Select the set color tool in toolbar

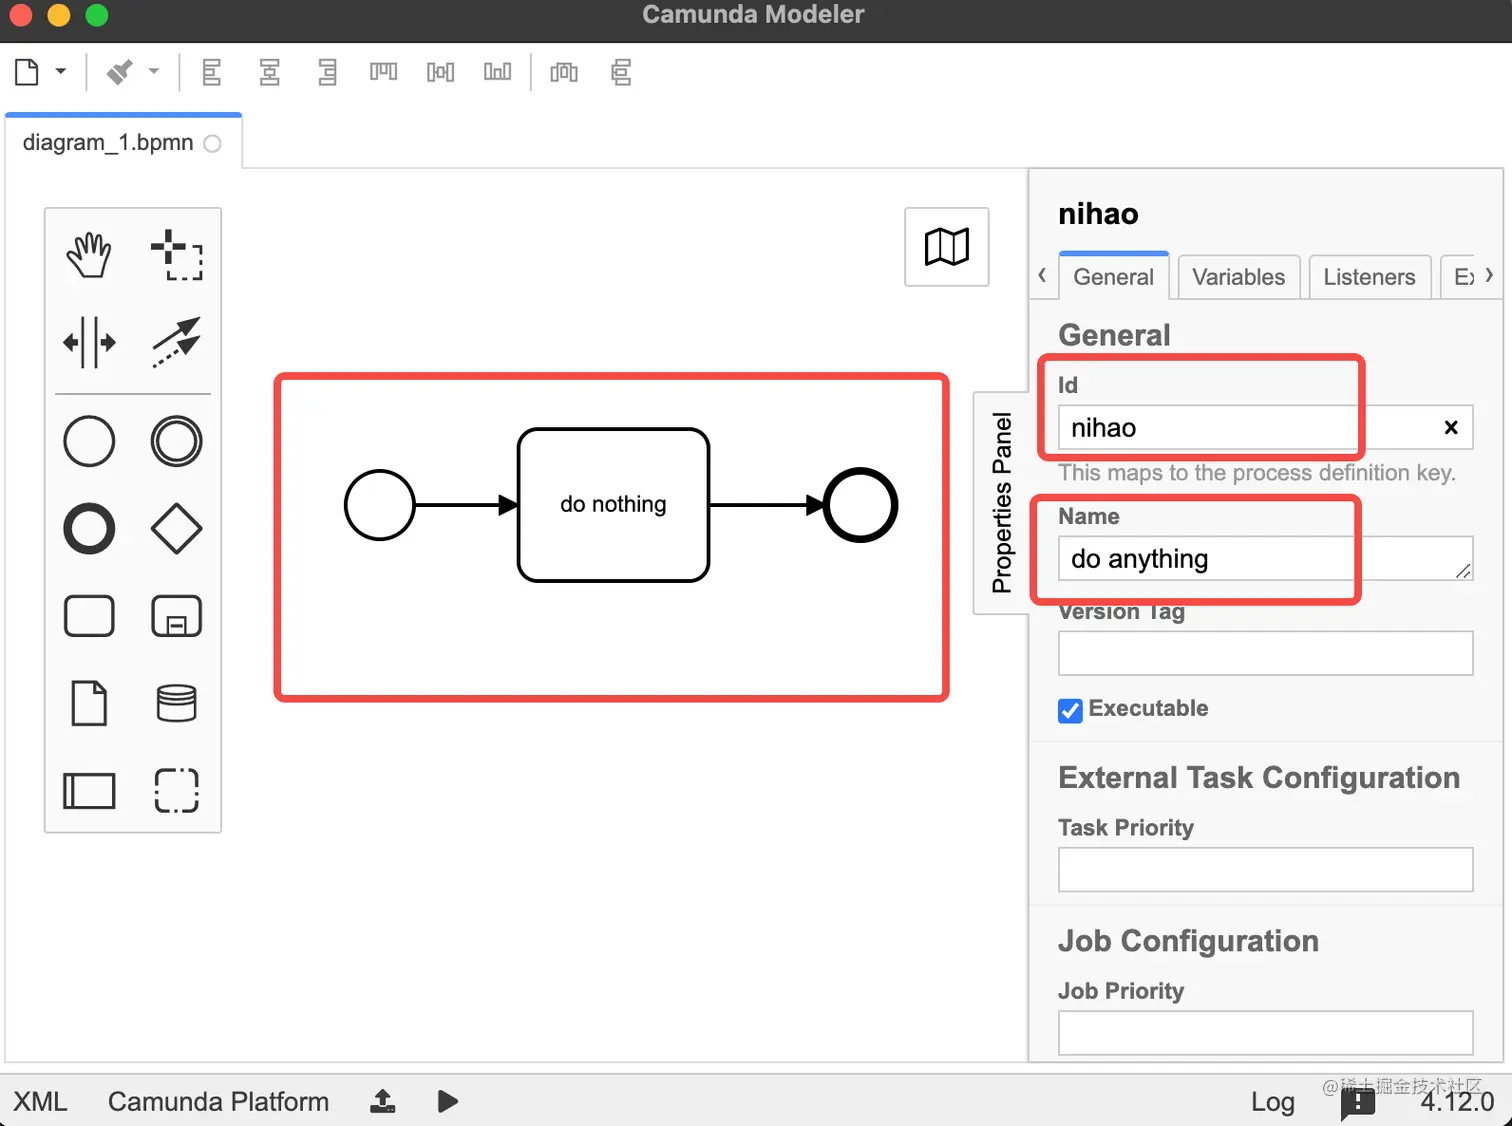(x=120, y=72)
